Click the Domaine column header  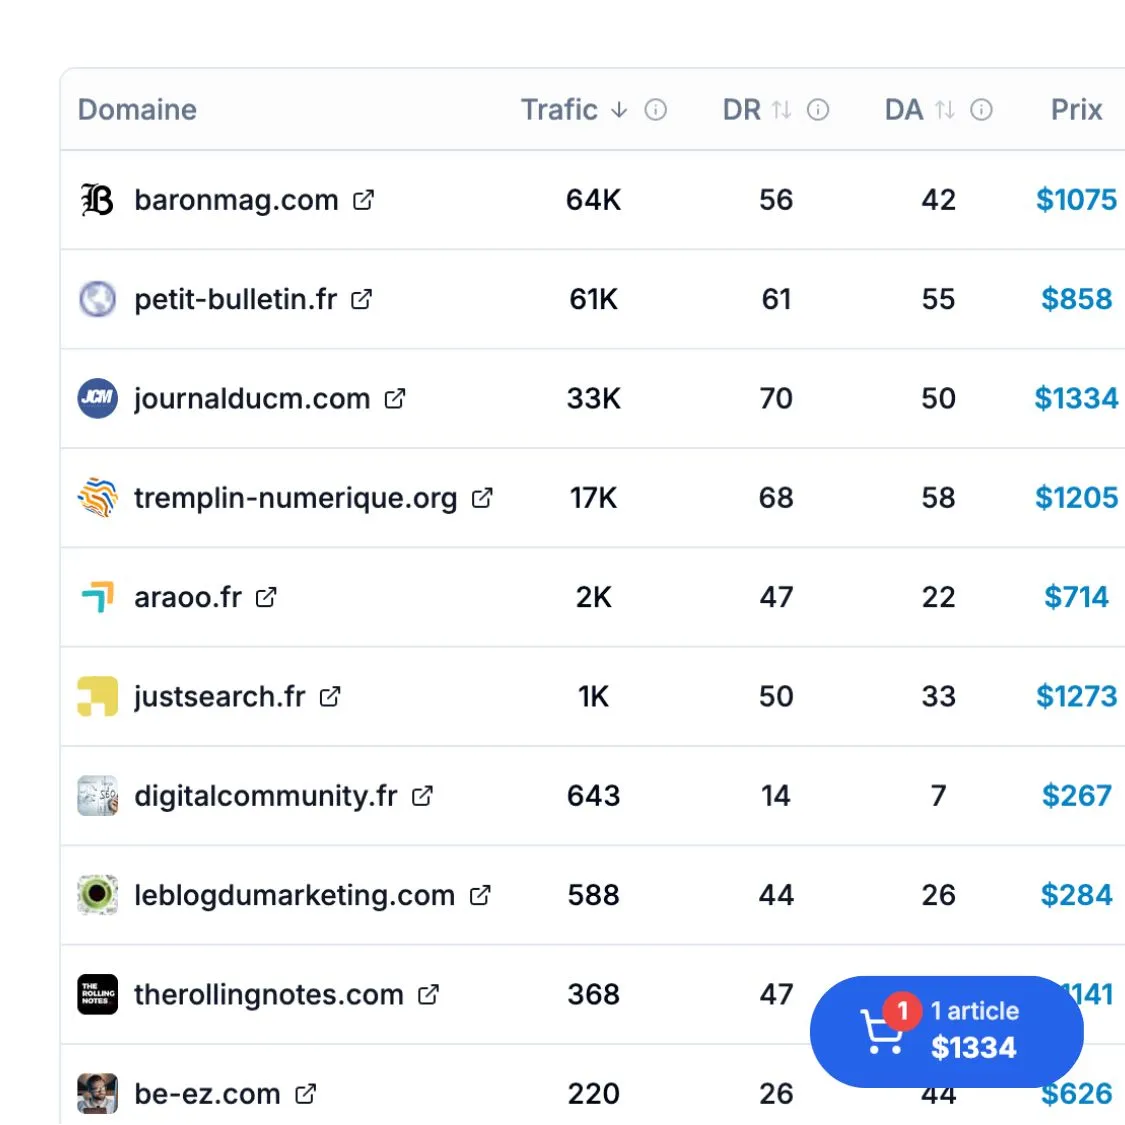click(137, 110)
